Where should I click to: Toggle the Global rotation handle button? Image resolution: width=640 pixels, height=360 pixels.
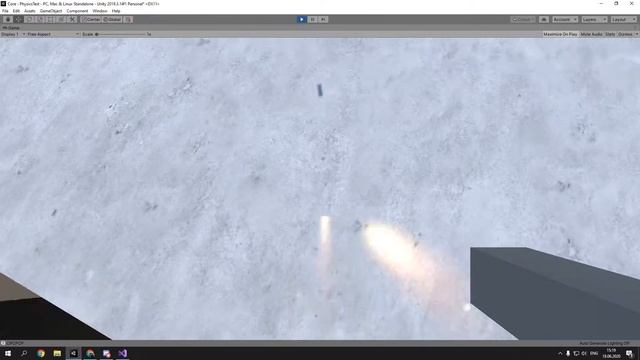112,19
